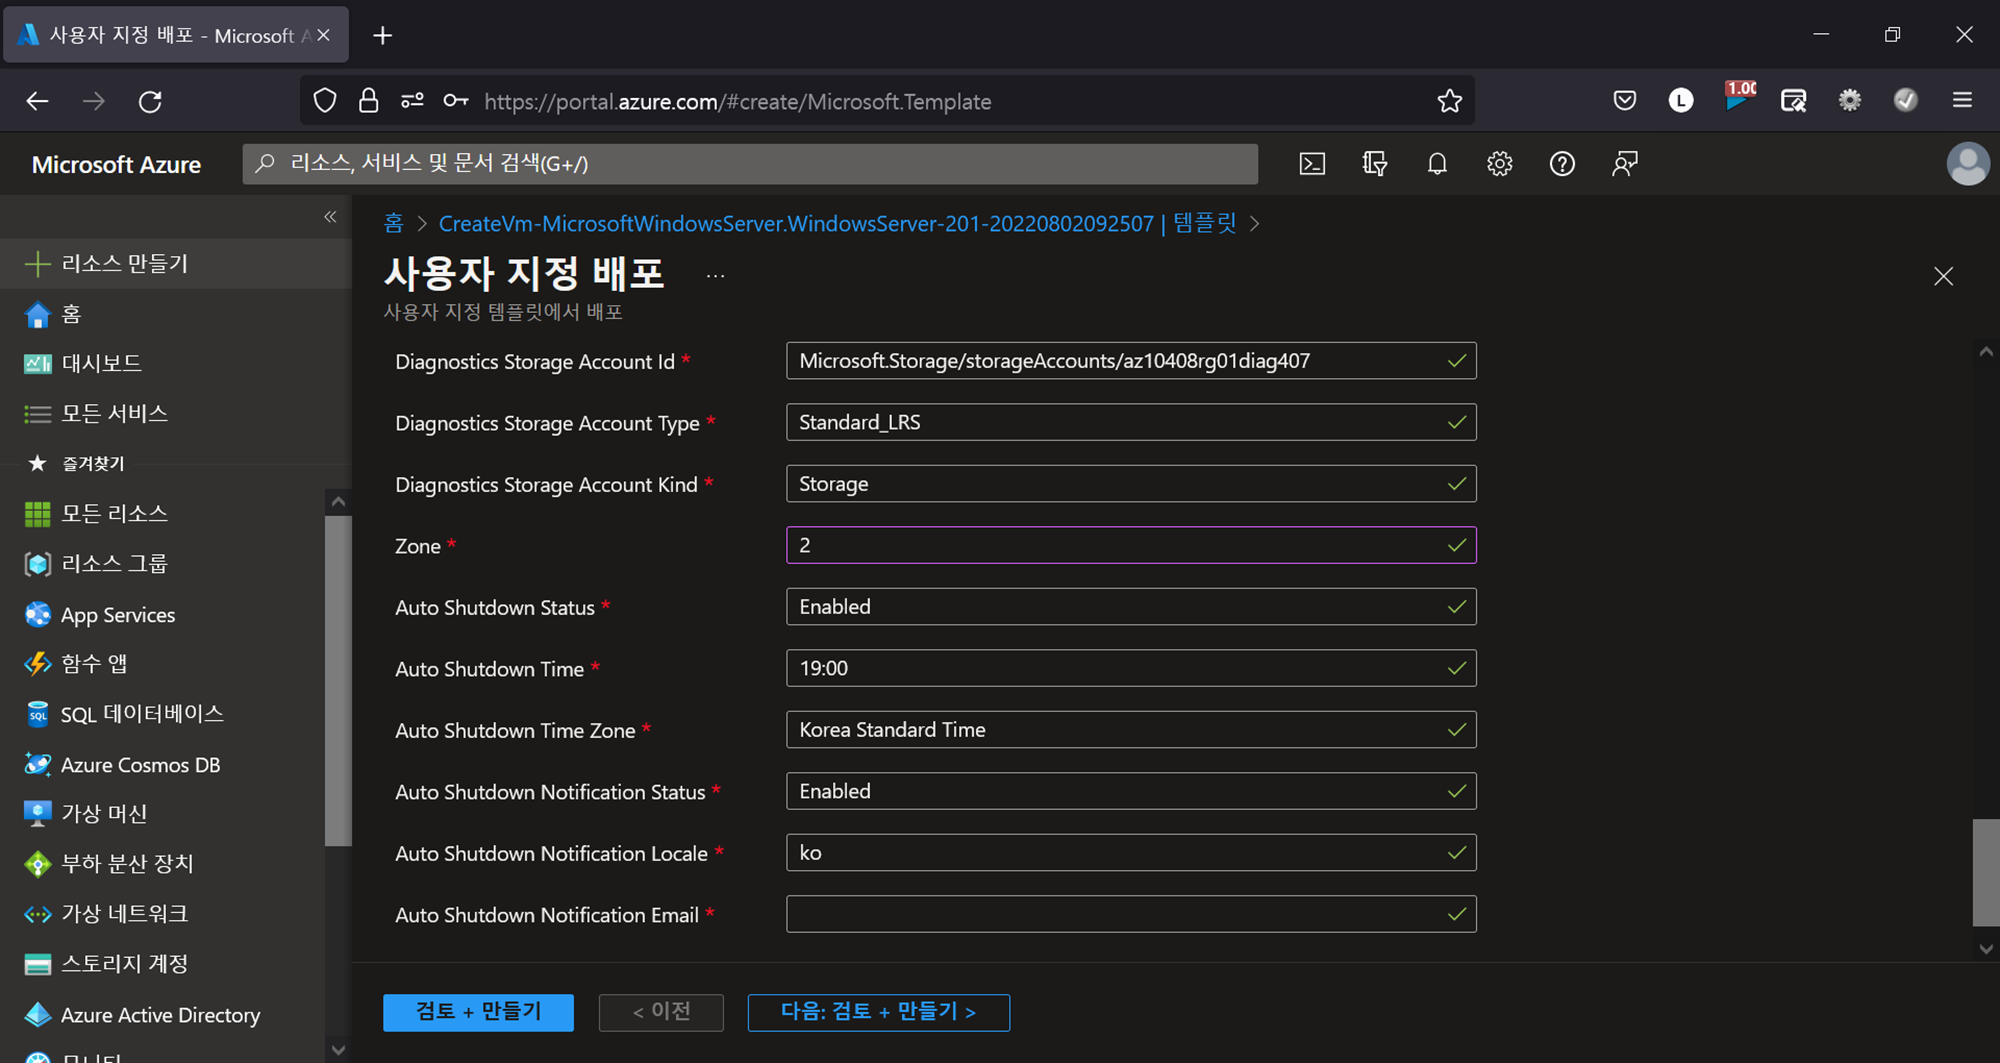Click the Auto Shutdown Time Zone field
2000x1063 pixels.
tap(1131, 730)
